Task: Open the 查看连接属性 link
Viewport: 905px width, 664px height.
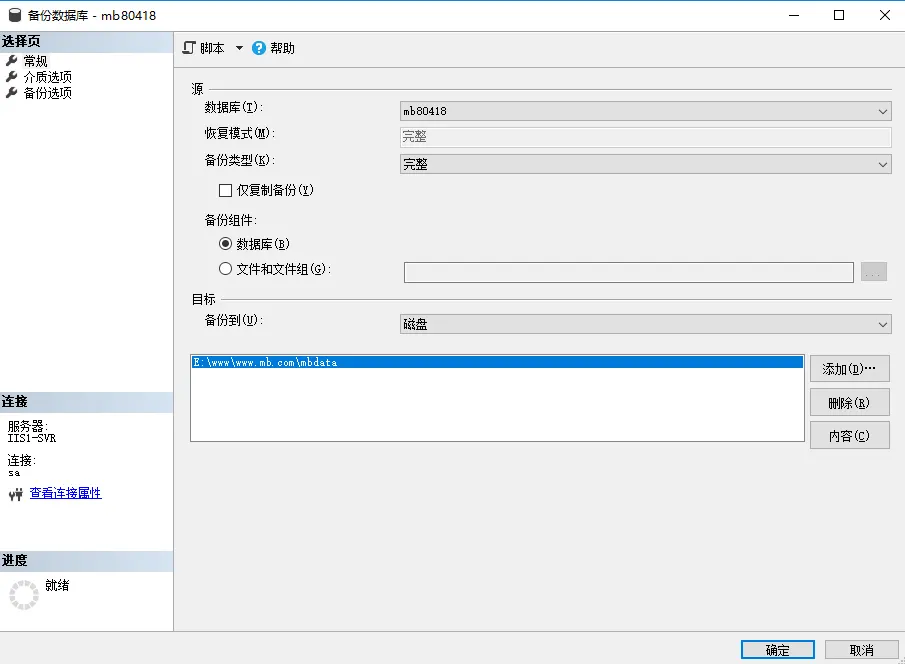Action: click(x=65, y=493)
